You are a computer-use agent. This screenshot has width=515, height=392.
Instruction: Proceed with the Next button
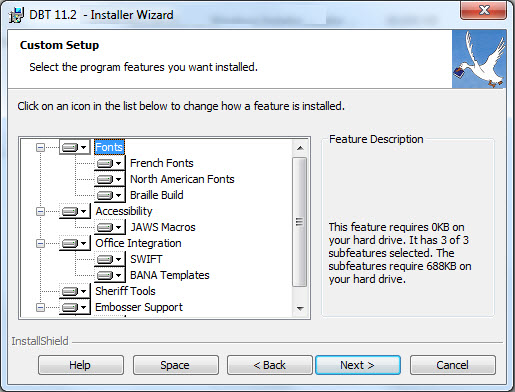(x=358, y=365)
